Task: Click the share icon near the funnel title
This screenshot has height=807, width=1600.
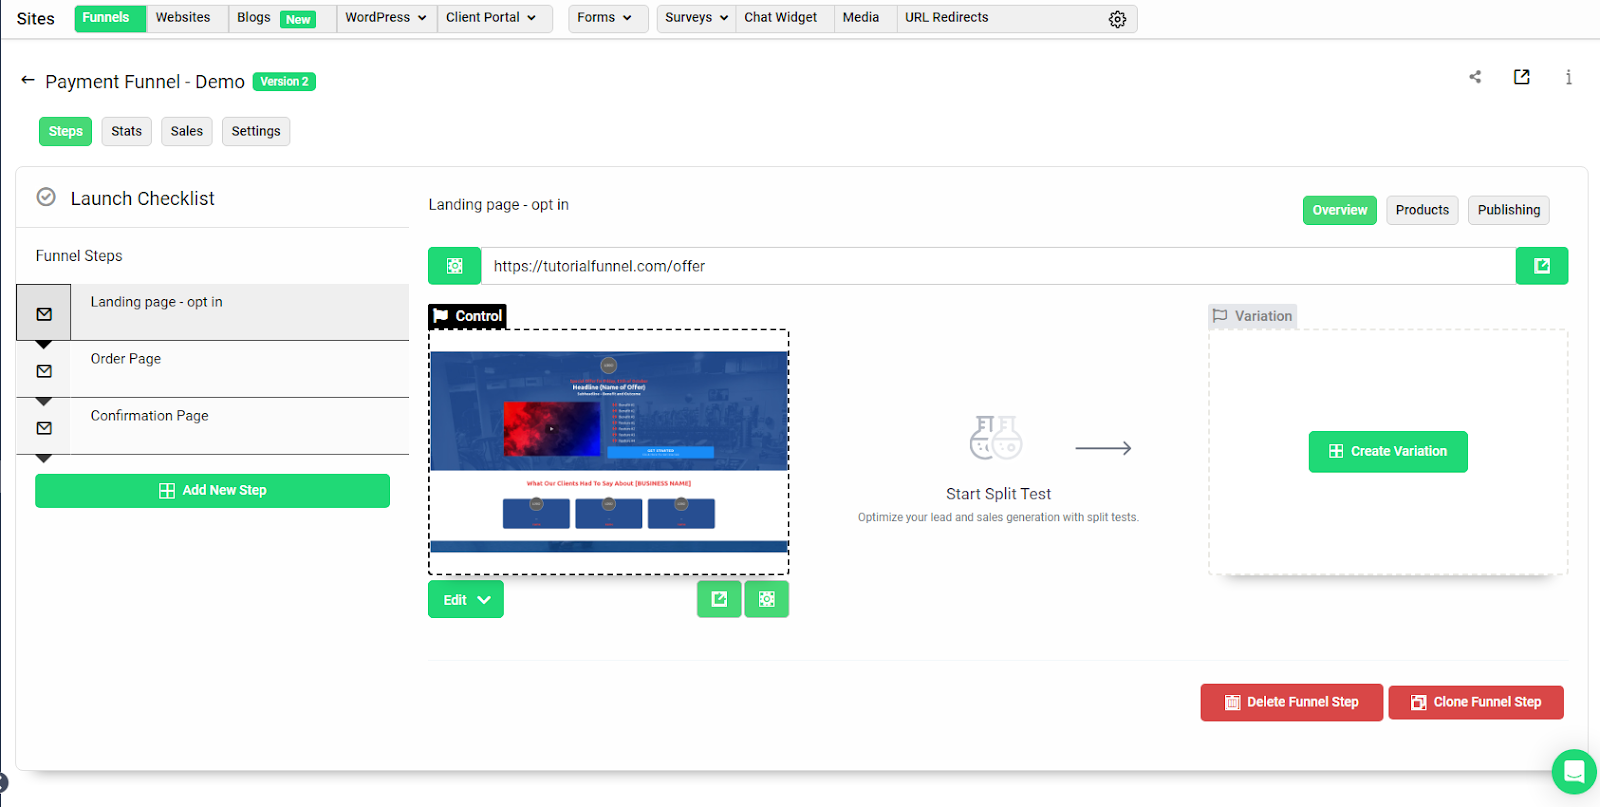Action: click(1475, 77)
